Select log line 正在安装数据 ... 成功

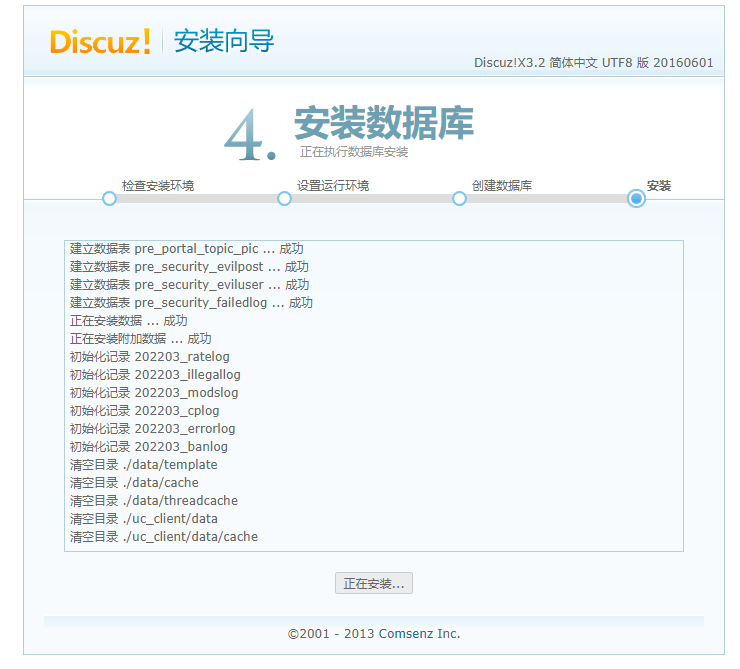128,321
